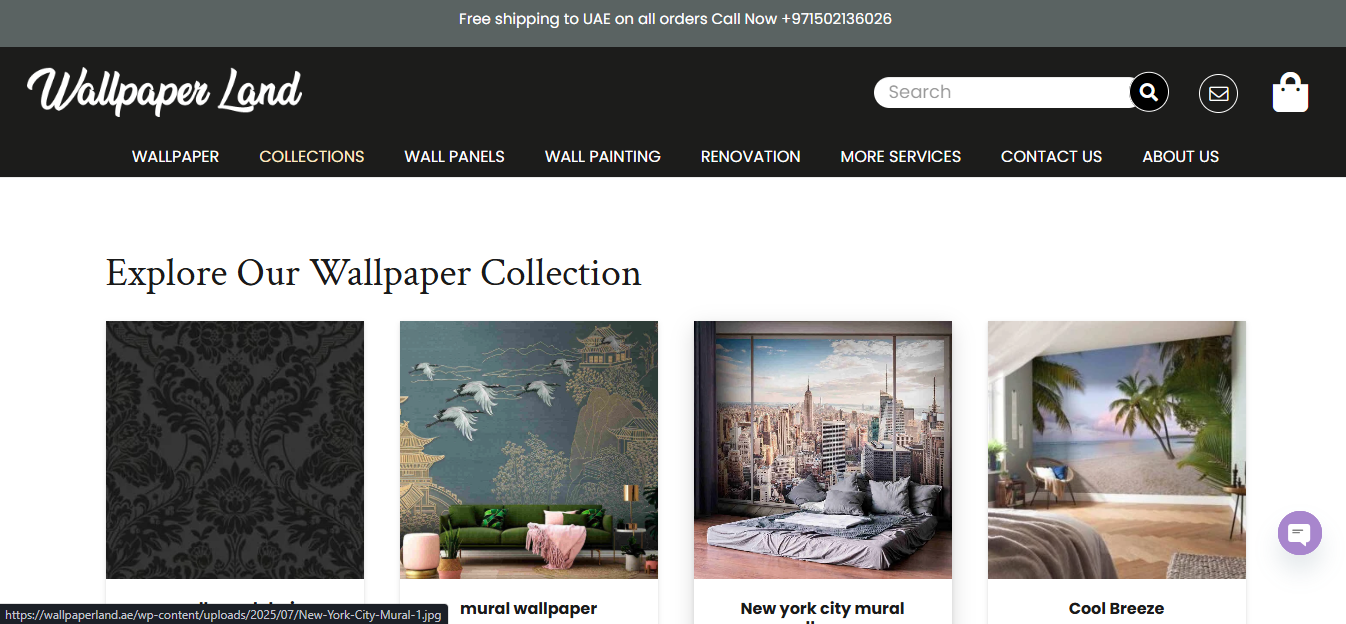This screenshot has height=624, width=1346.
Task: Open the RENOVATION menu item
Action: click(x=751, y=156)
